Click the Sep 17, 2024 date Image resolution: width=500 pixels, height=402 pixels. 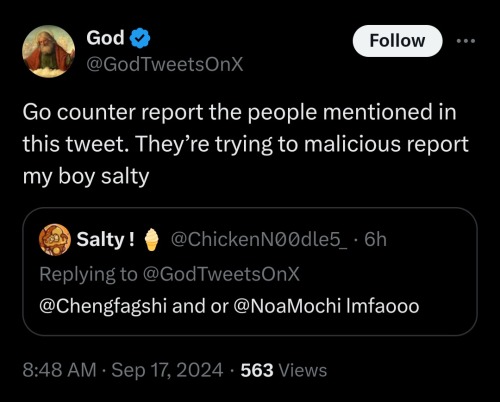pyautogui.click(x=167, y=370)
